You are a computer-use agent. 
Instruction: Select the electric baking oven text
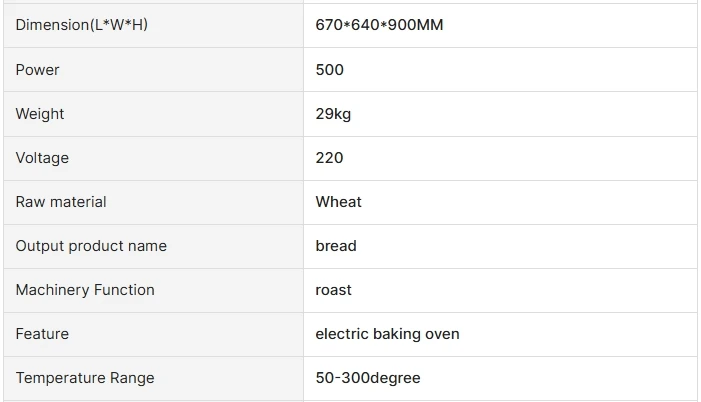point(387,334)
